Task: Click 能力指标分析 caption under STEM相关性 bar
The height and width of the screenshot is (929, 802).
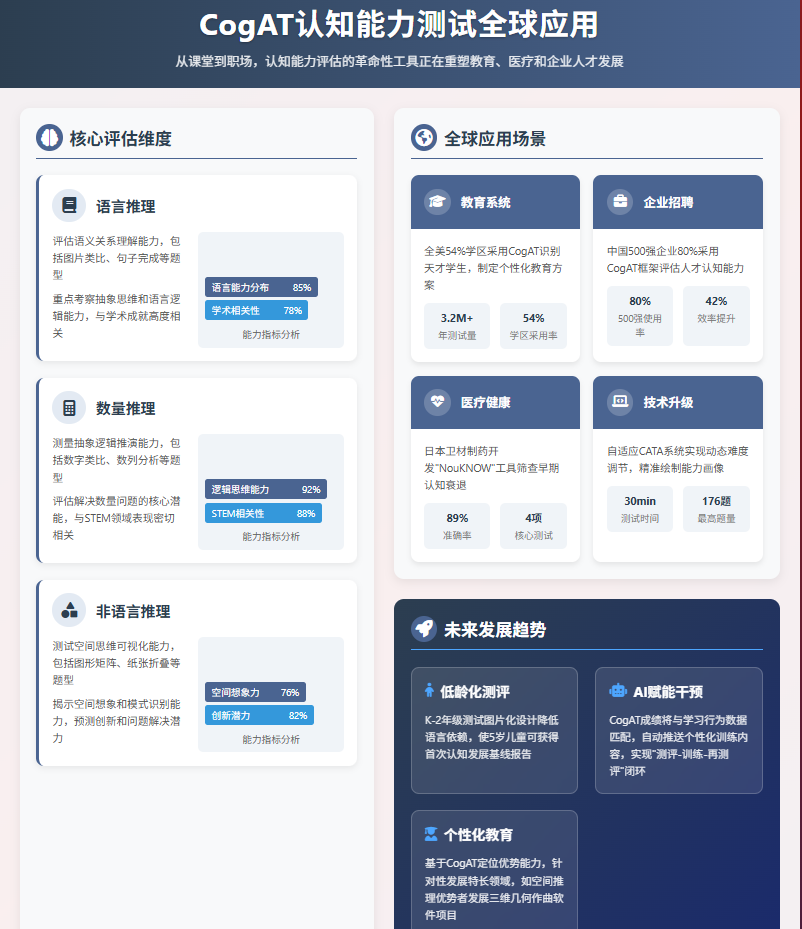Action: (x=271, y=536)
